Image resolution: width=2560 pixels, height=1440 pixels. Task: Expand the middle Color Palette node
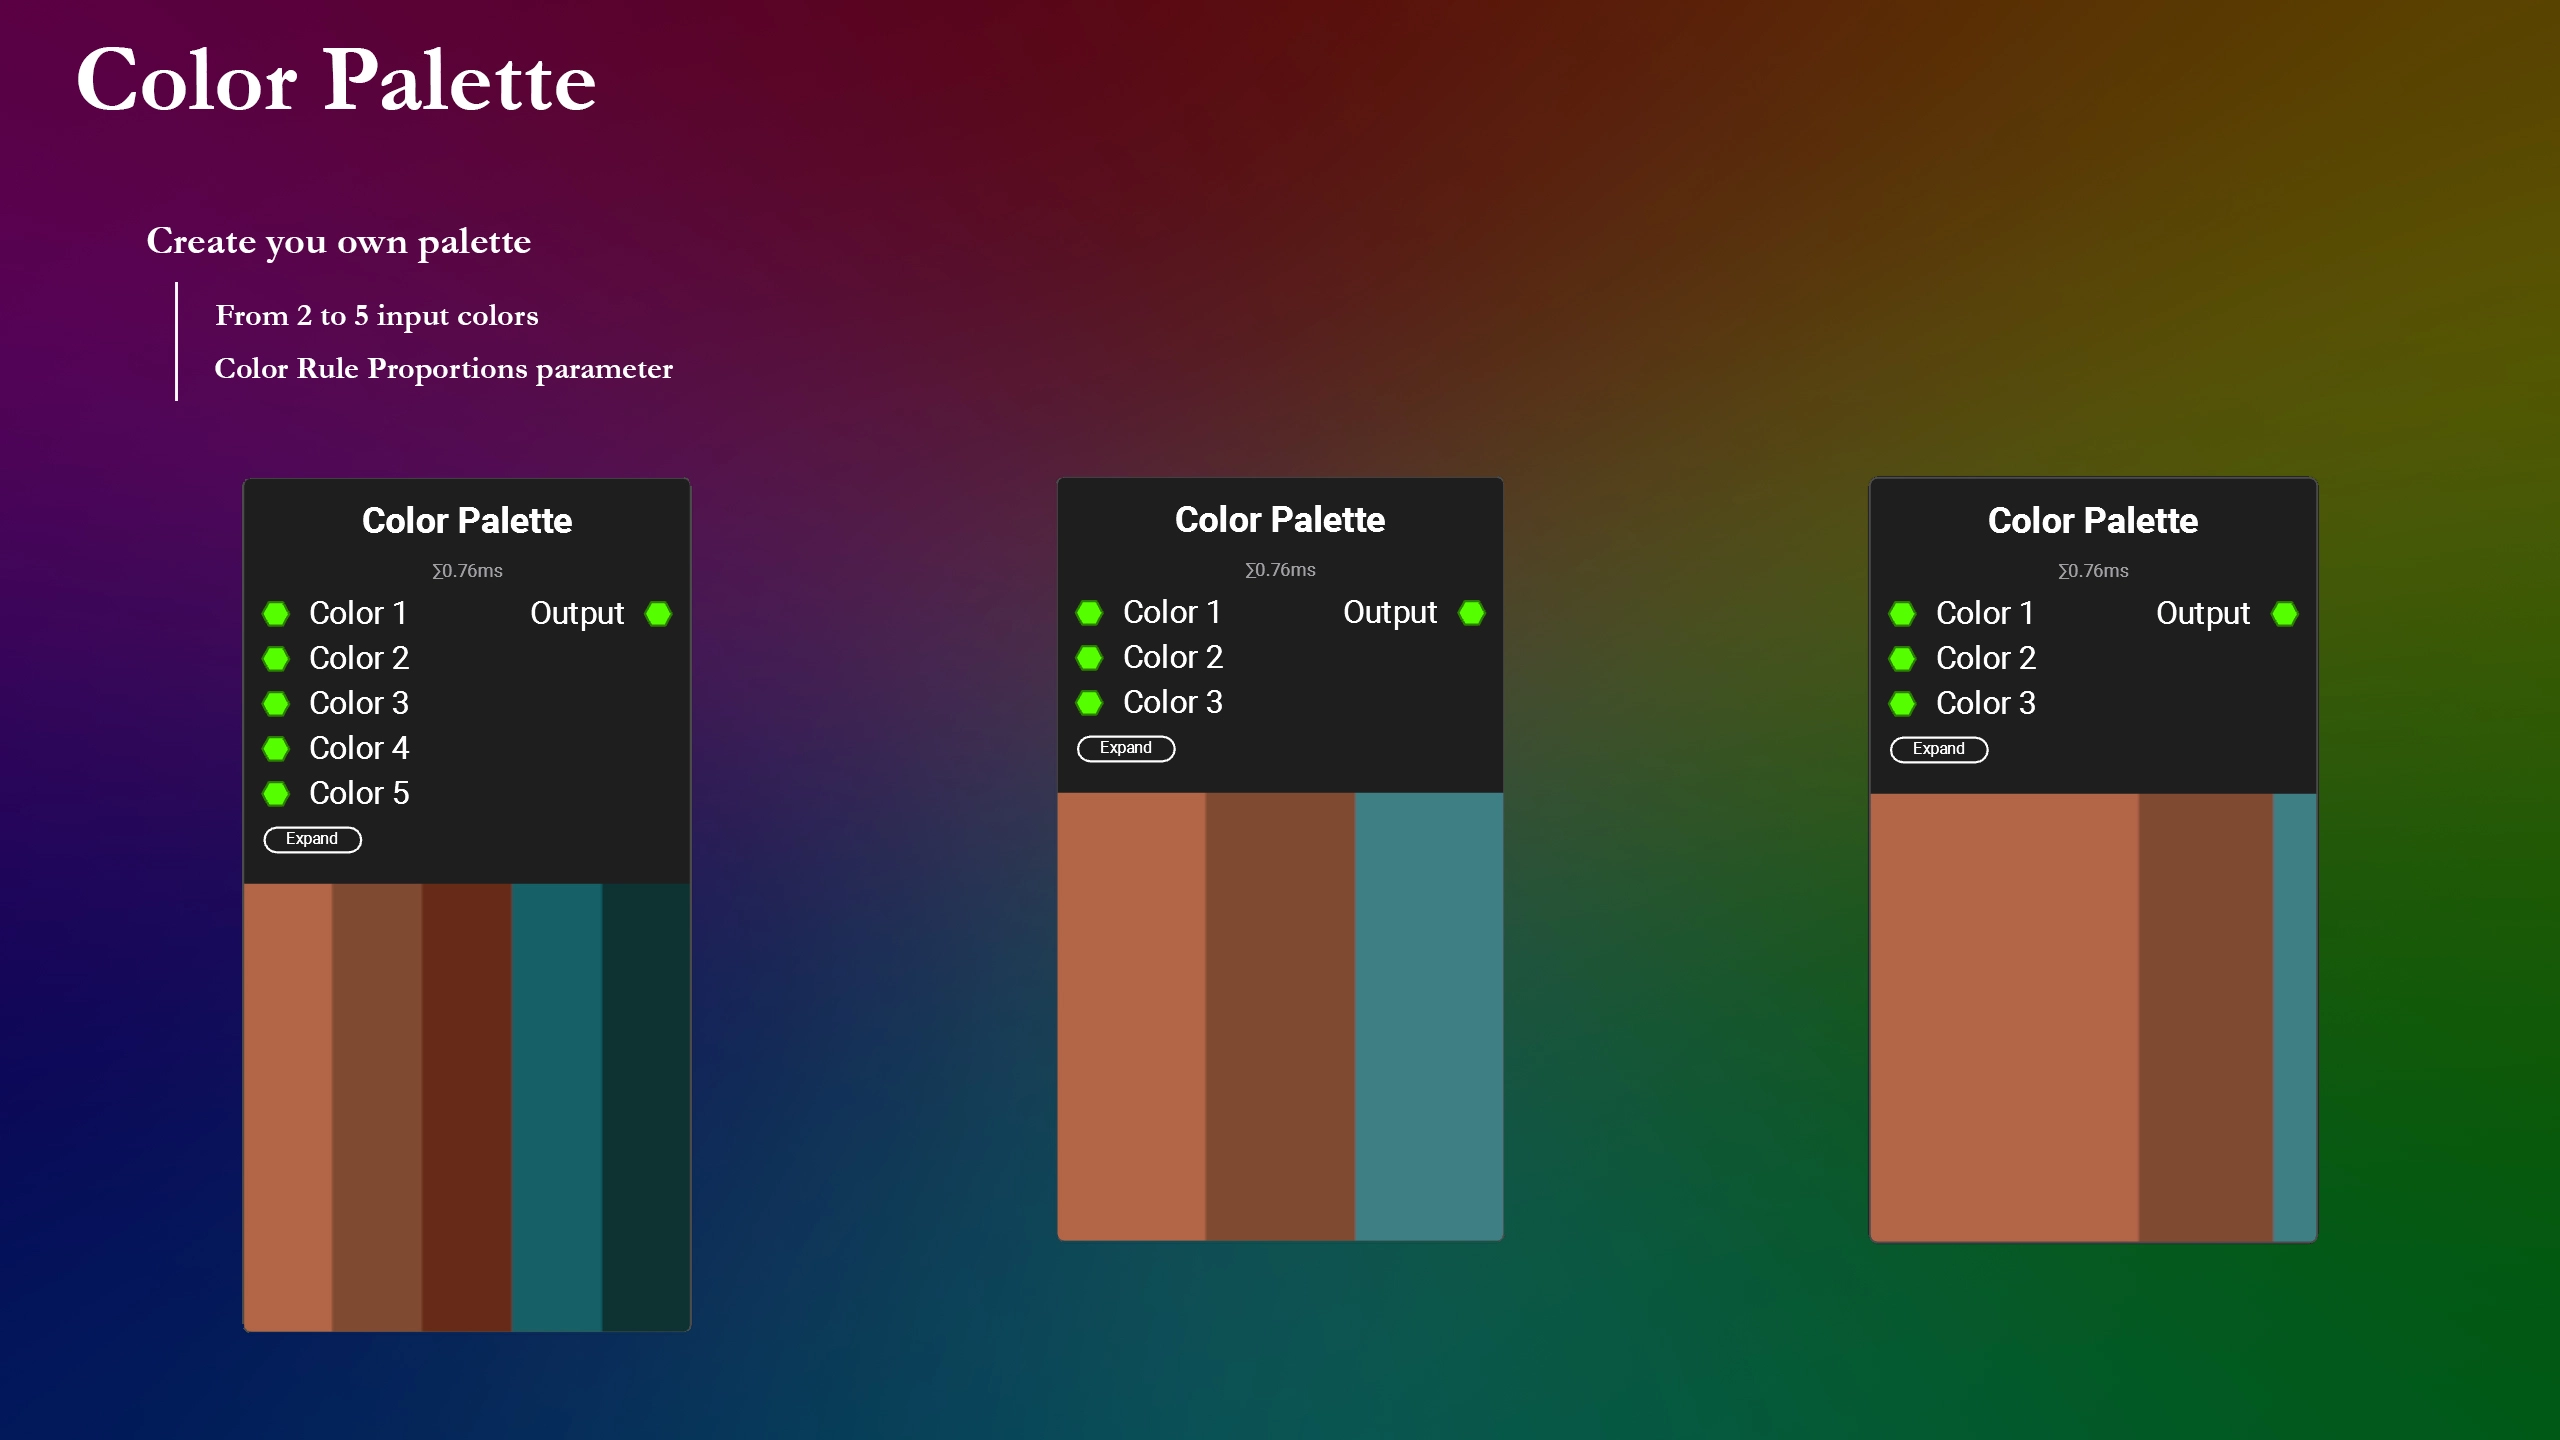(x=1125, y=748)
